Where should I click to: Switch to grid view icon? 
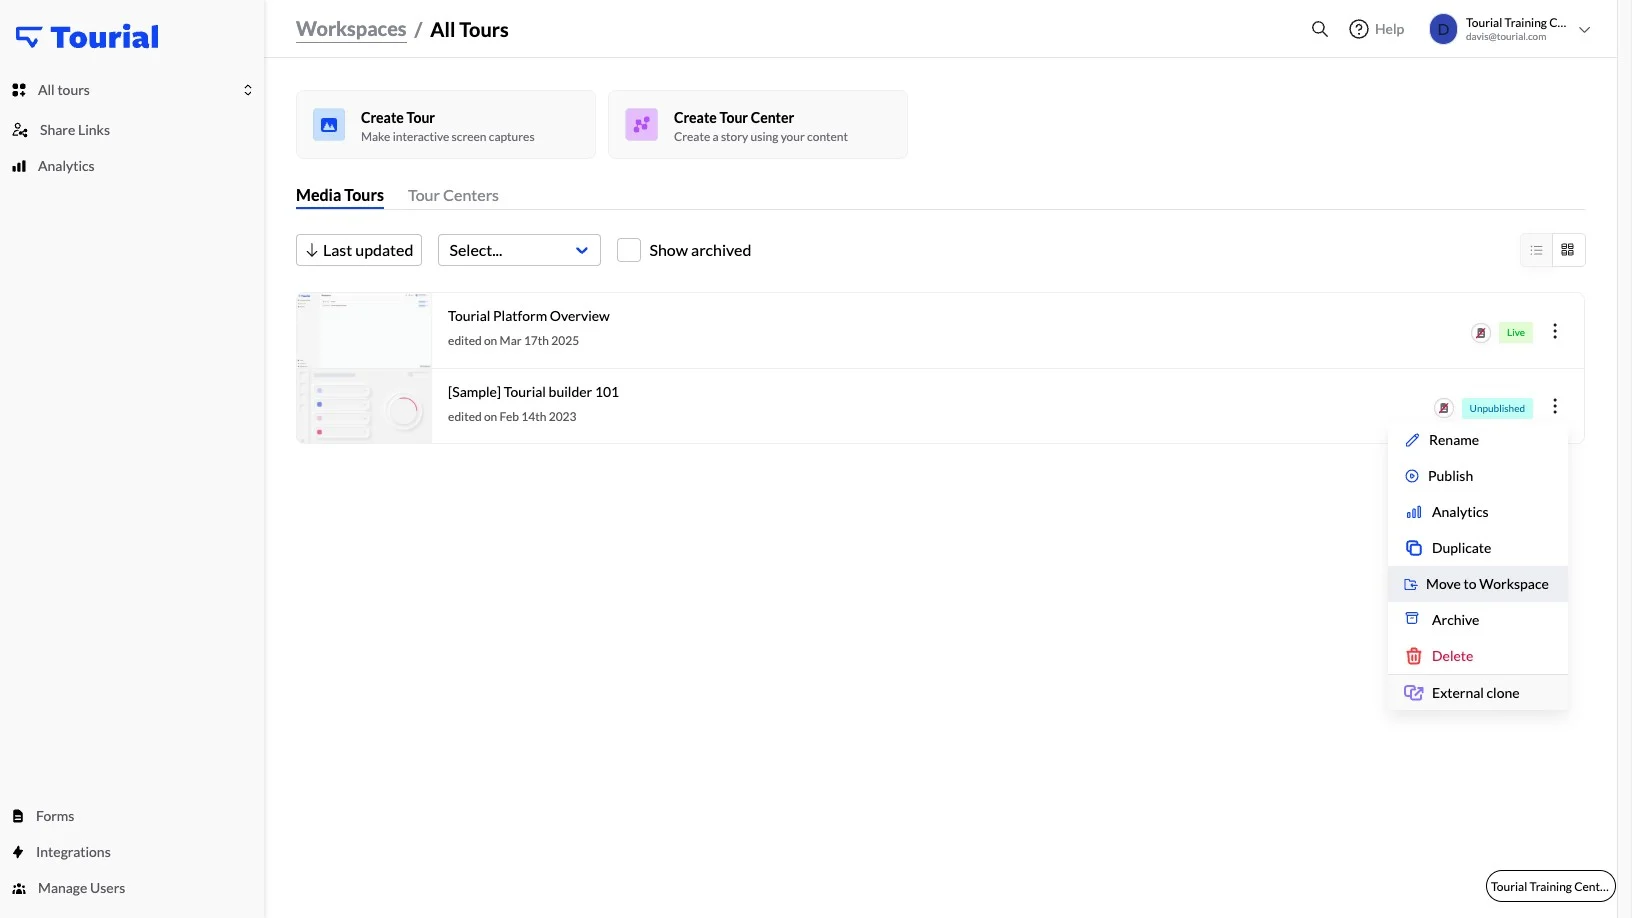click(1568, 250)
